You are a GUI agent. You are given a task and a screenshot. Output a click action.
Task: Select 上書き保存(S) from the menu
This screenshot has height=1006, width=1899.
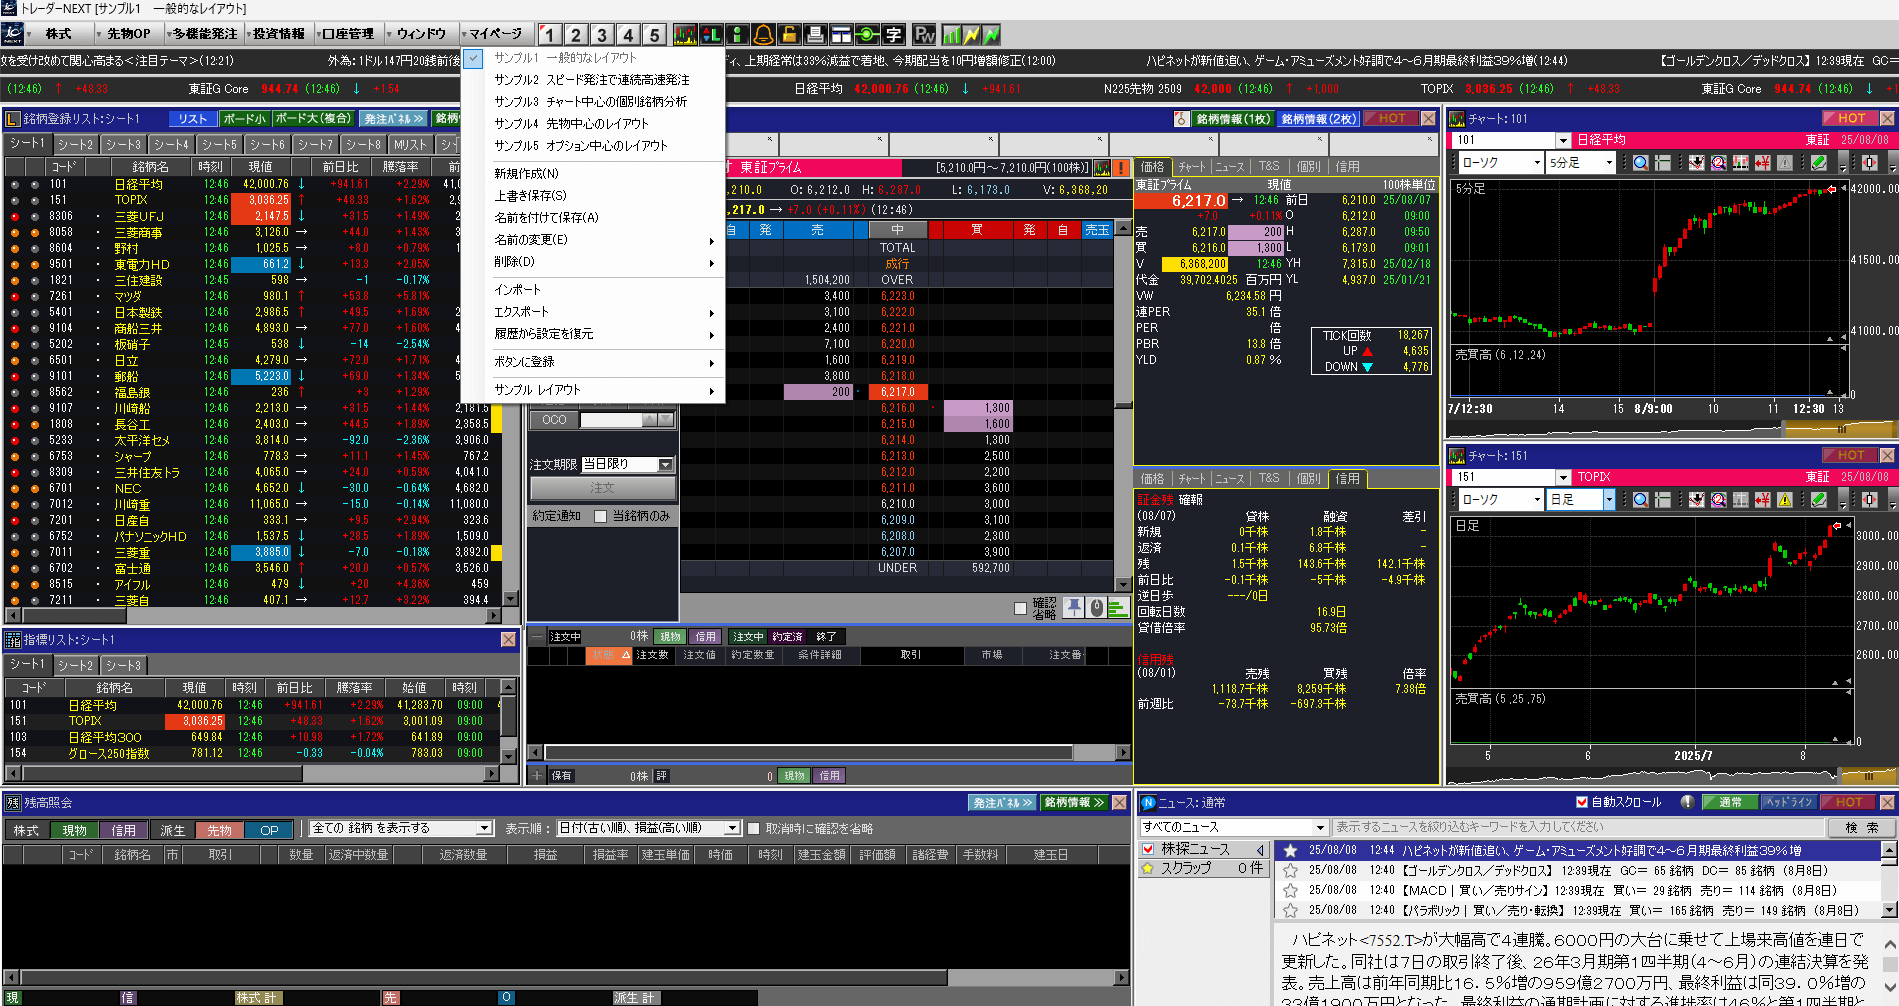[530, 196]
